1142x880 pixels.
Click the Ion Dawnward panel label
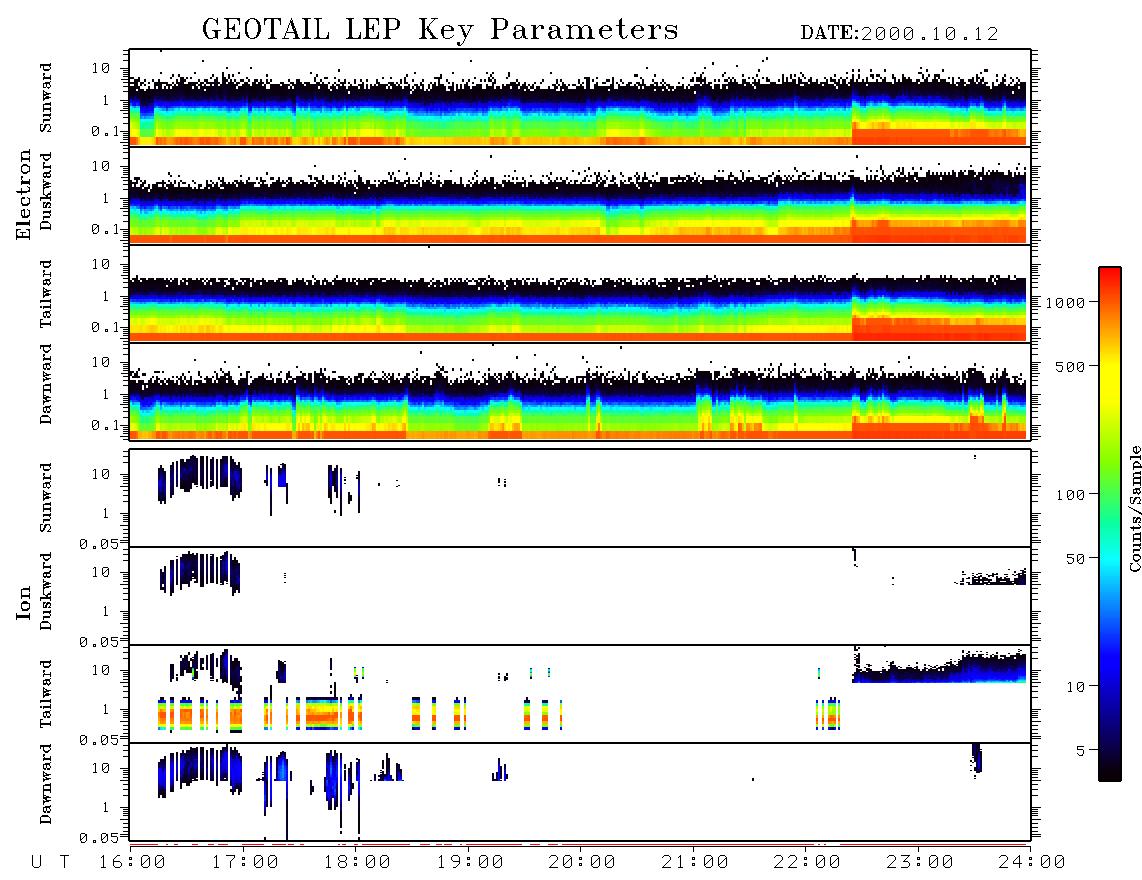pyautogui.click(x=46, y=784)
